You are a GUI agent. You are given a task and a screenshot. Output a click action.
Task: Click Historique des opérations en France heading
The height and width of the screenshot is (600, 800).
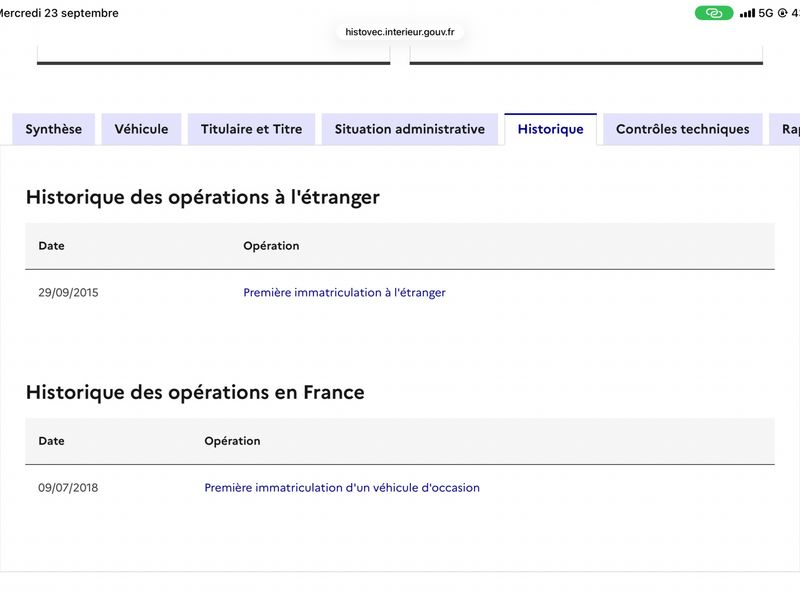(x=195, y=392)
